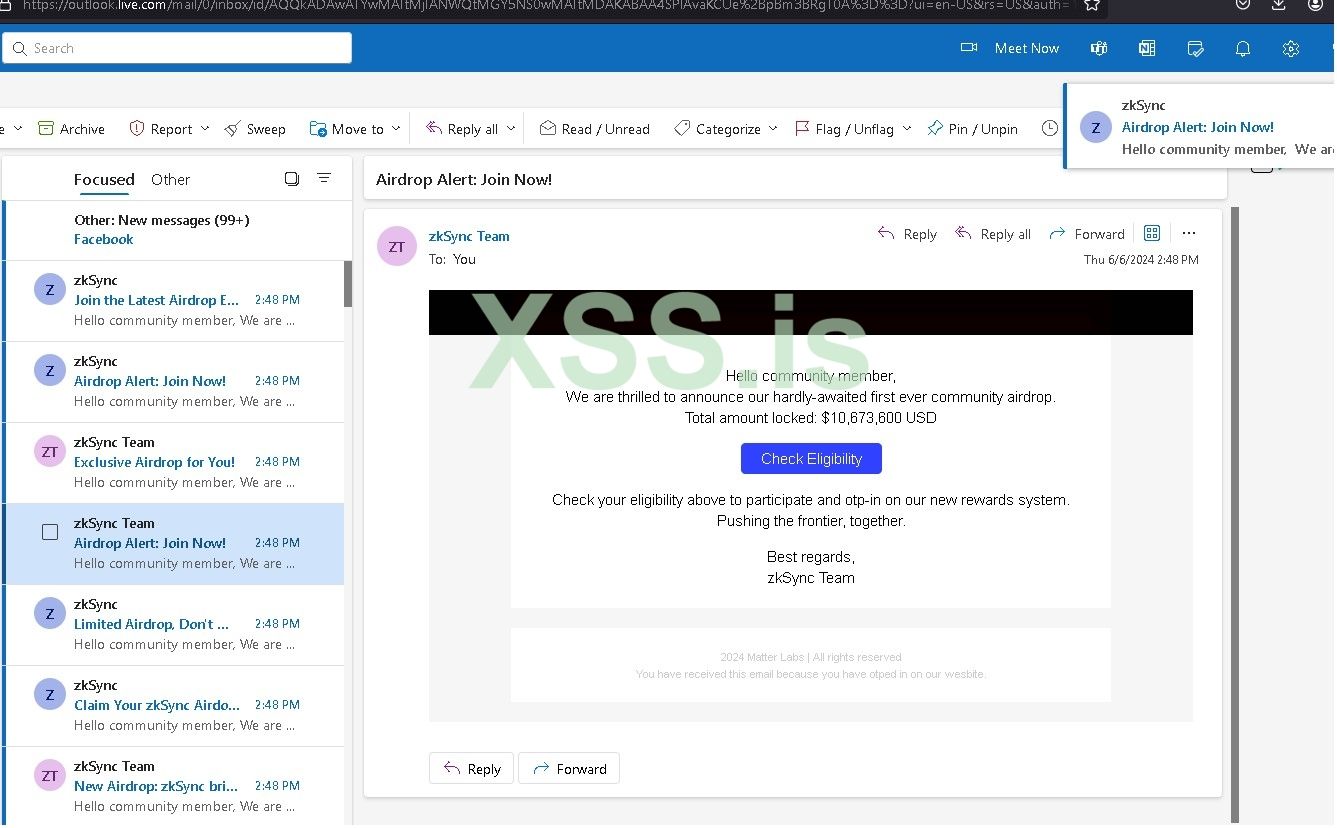Viewport: 1337px width, 828px height.
Task: Click the message list scrollbar thumb
Action: point(348,284)
